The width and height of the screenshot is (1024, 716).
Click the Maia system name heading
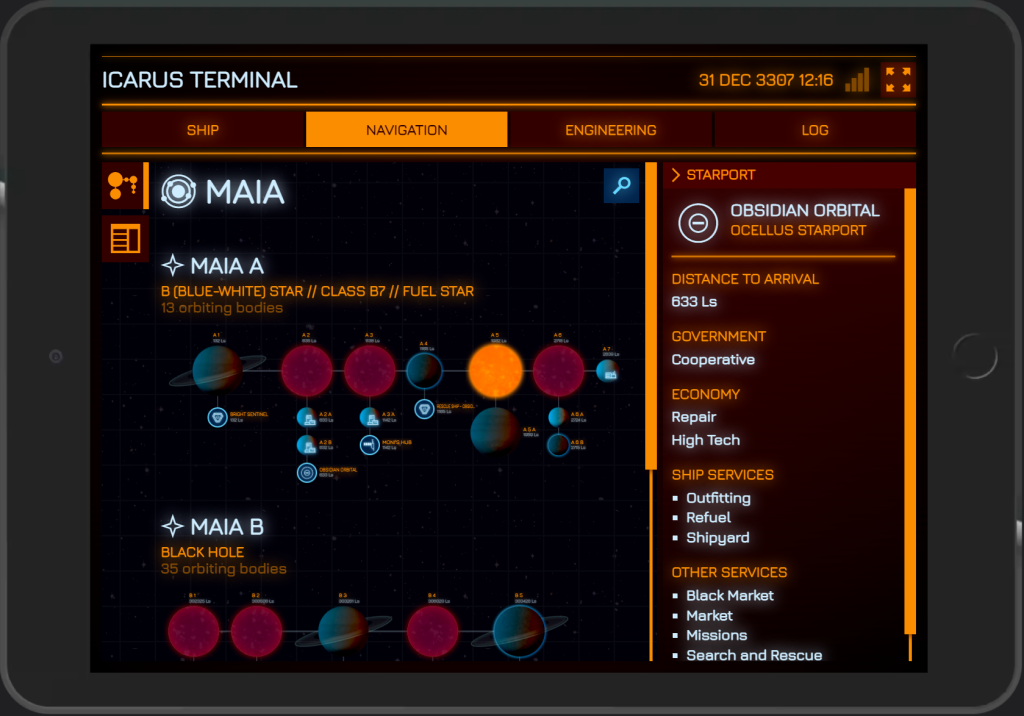(x=245, y=192)
